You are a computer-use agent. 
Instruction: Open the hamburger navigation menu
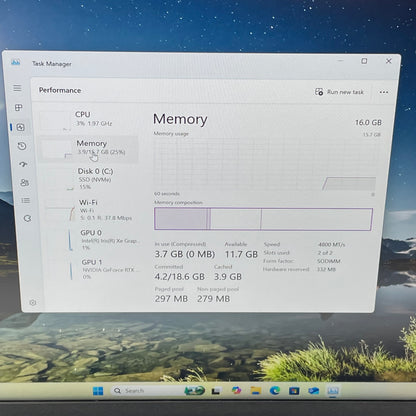point(17,88)
